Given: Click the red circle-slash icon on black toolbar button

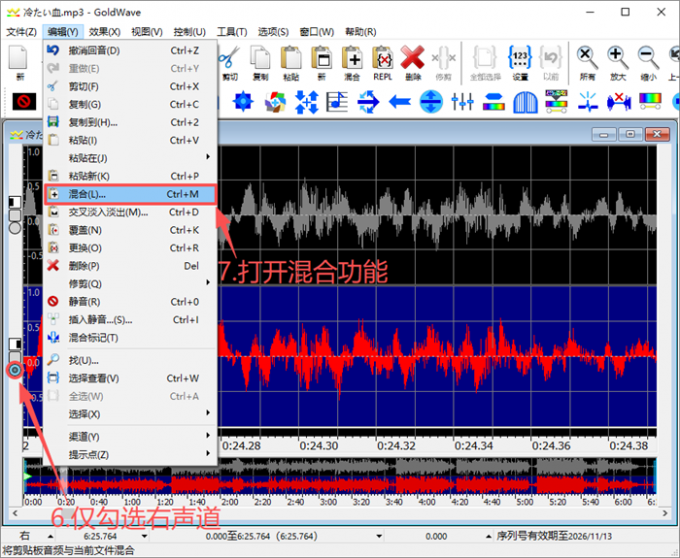Looking at the screenshot, I should tap(24, 101).
